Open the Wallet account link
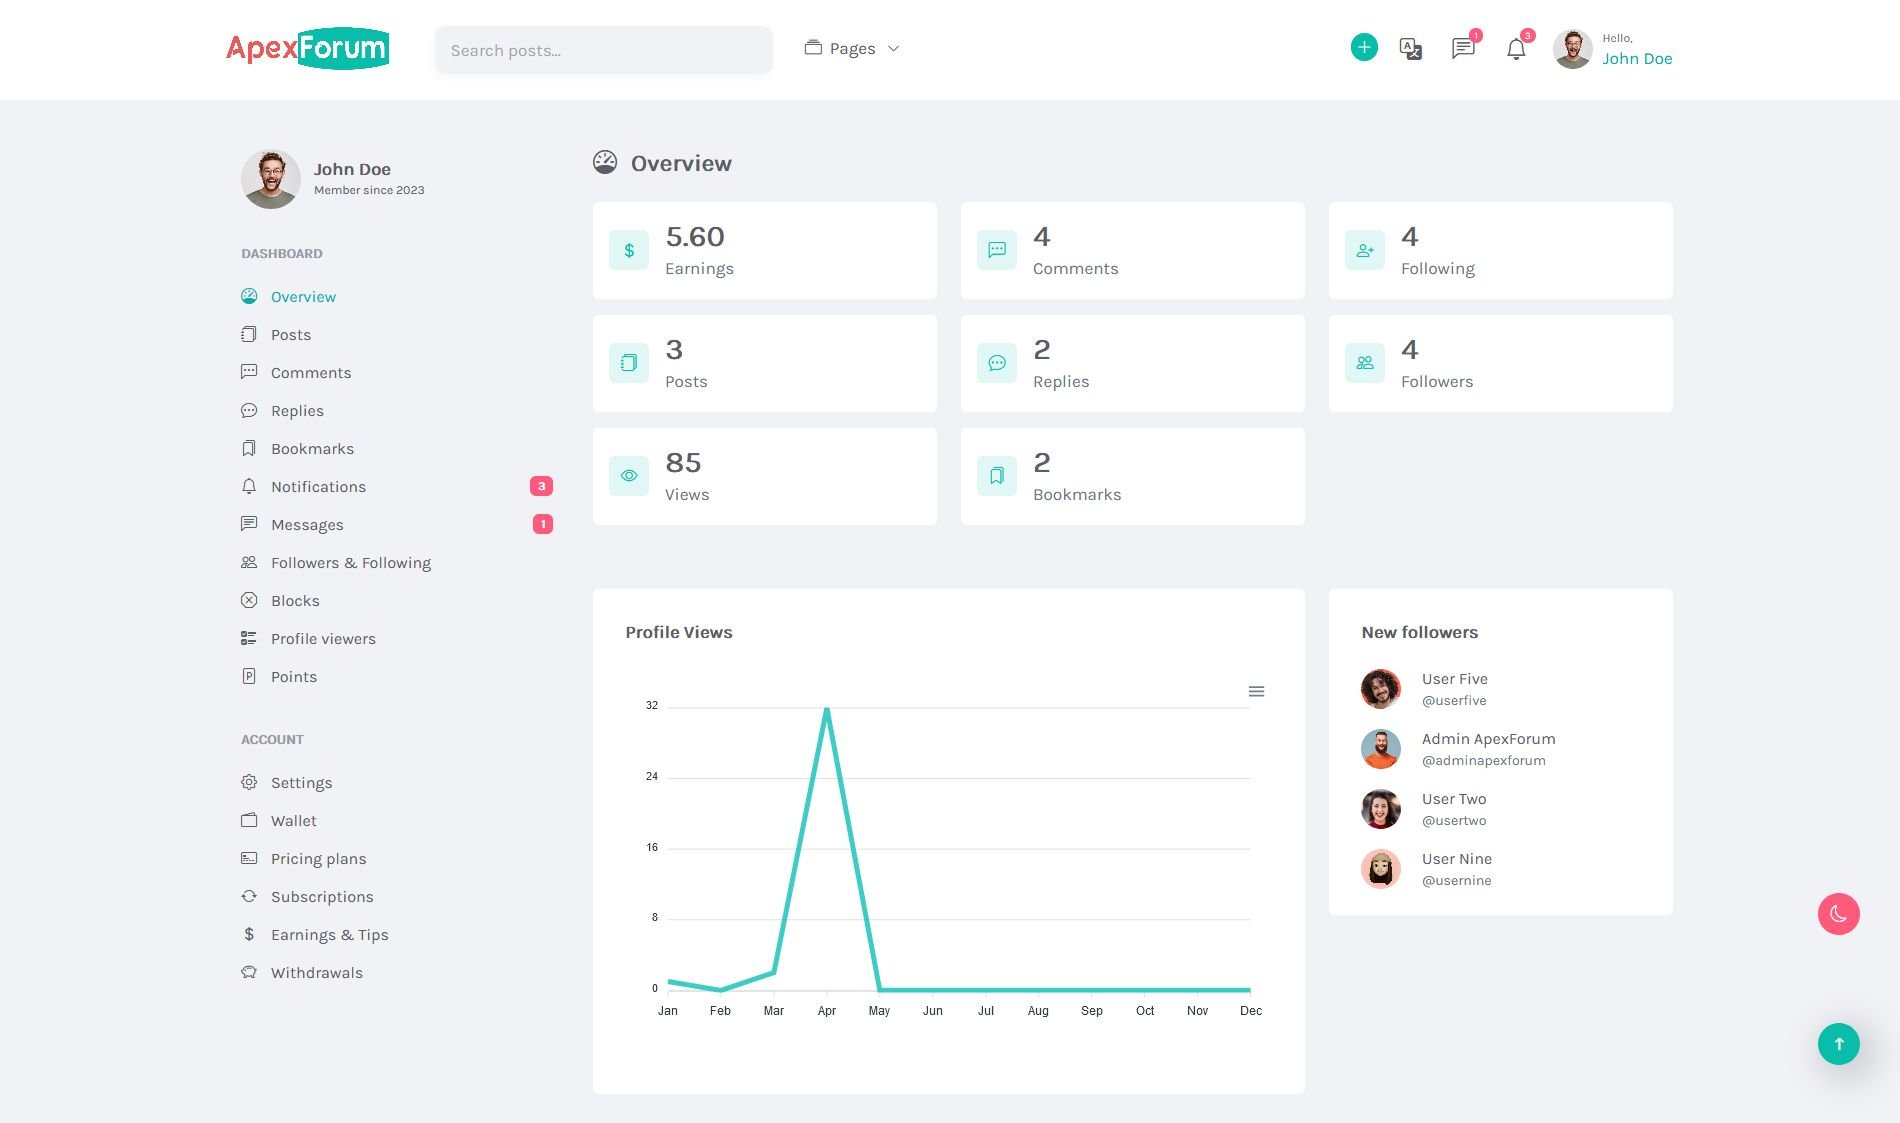1900x1123 pixels. 293,821
